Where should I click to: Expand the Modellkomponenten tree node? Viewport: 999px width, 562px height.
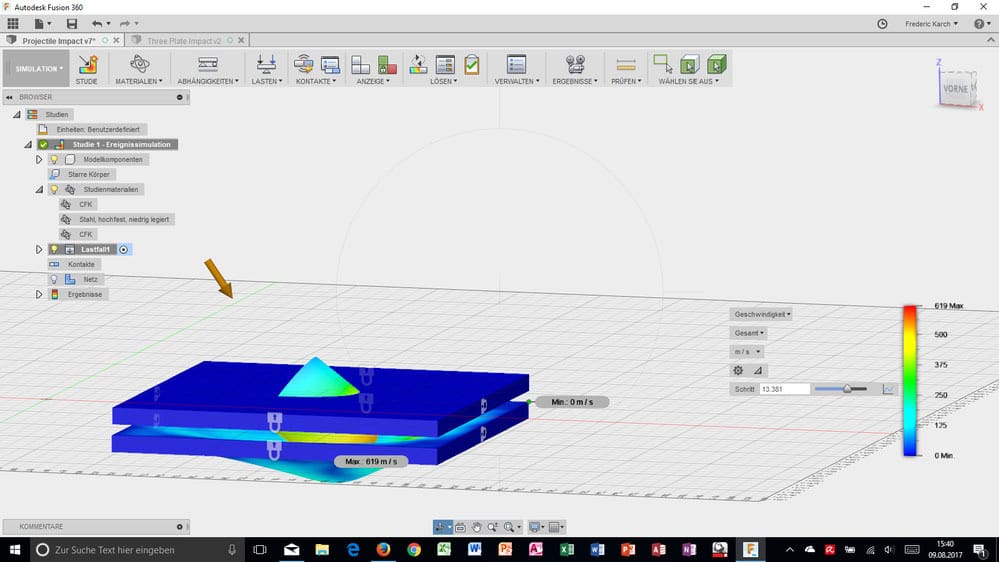39,159
